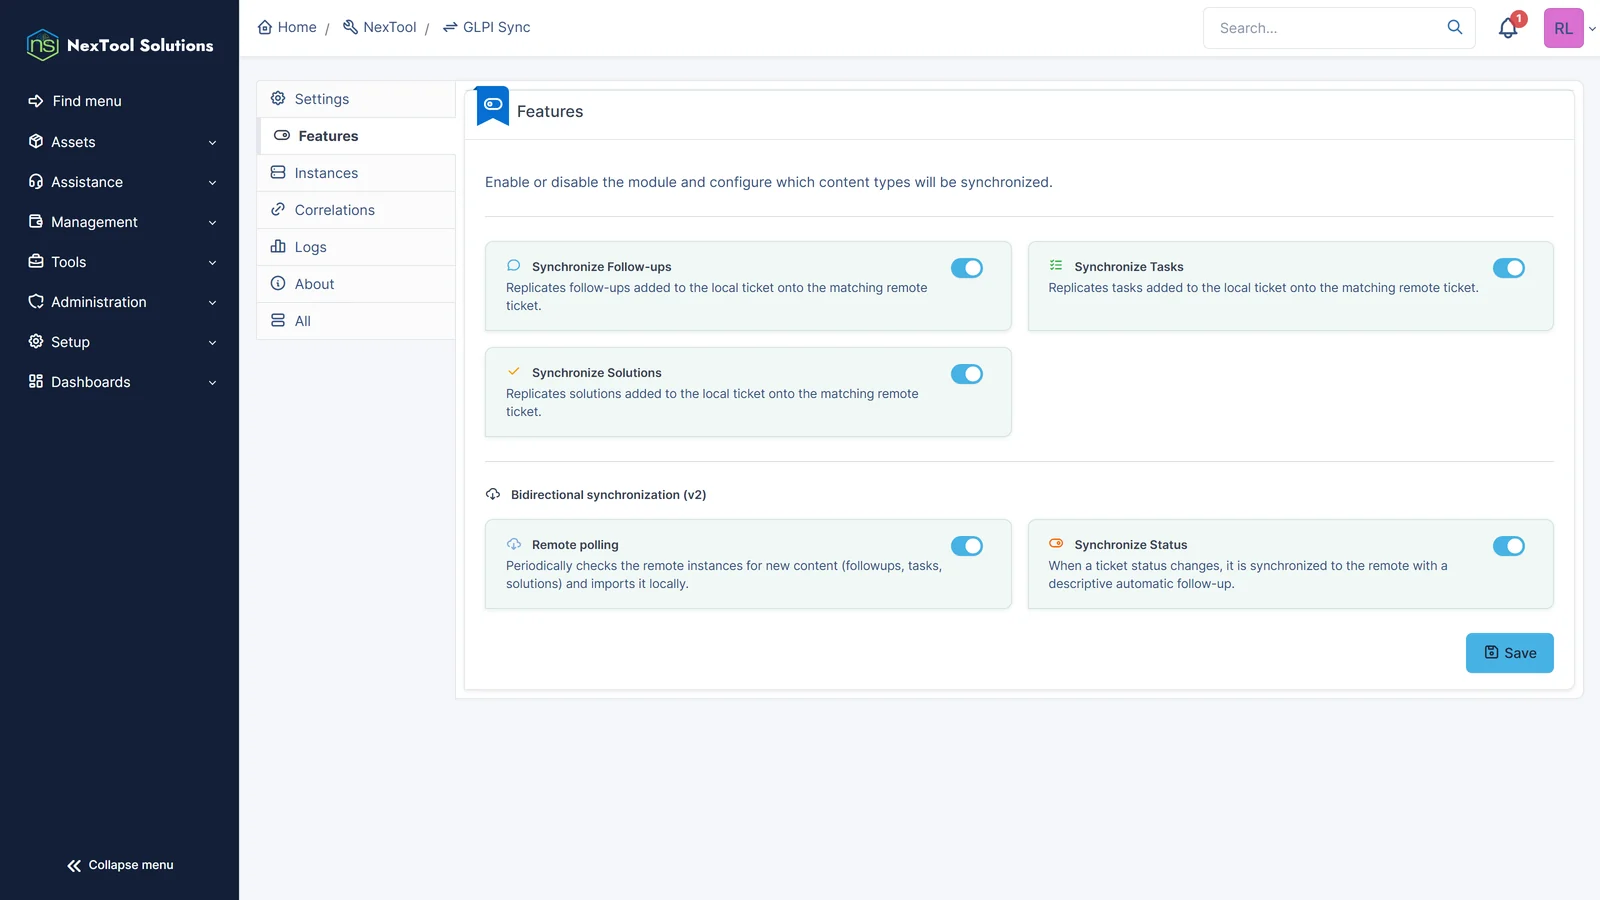The width and height of the screenshot is (1600, 900).
Task: Open notifications bell icon
Action: point(1508,28)
